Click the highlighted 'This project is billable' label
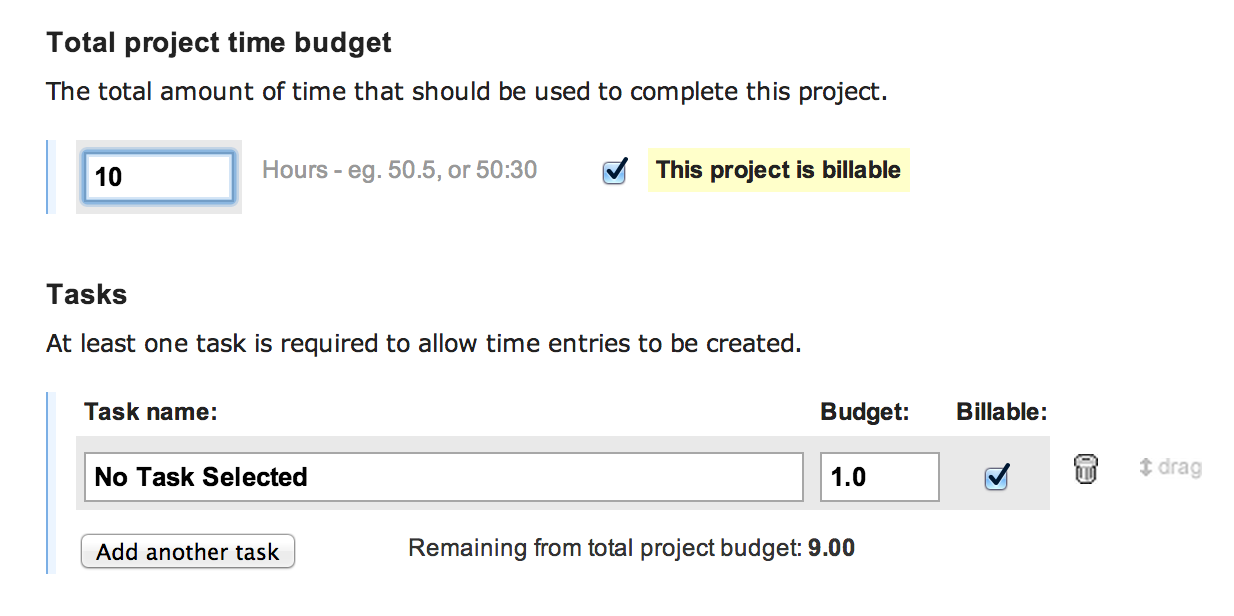 pyautogui.click(x=778, y=170)
